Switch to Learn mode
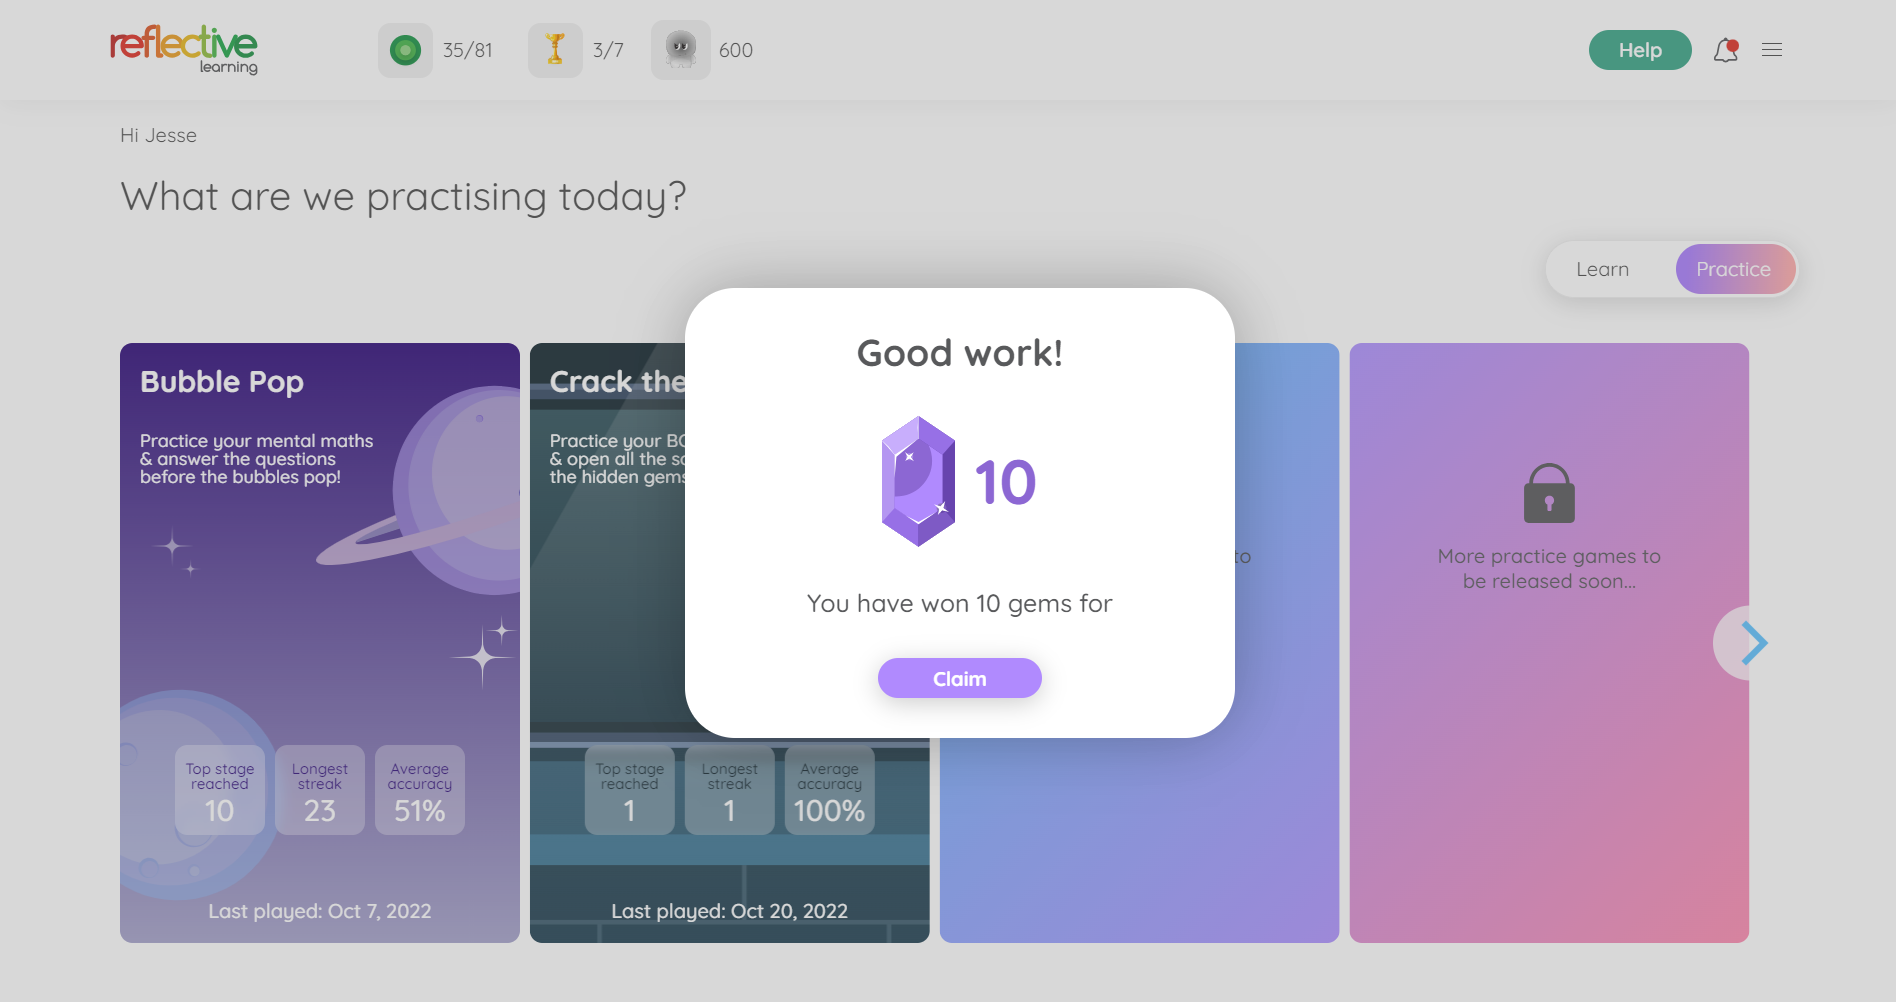This screenshot has width=1896, height=1002. point(1602,269)
